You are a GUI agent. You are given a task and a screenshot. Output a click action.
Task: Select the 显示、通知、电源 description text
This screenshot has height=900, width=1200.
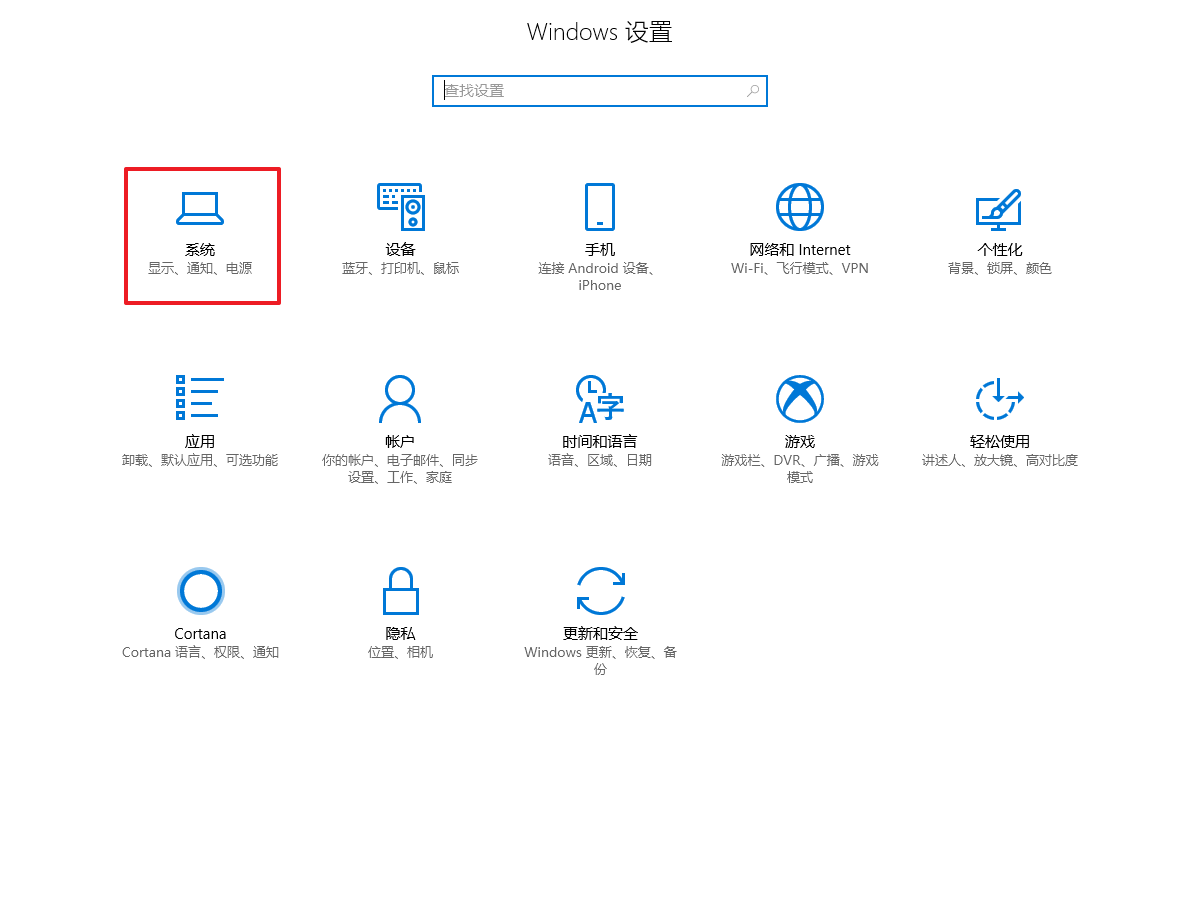pos(200,269)
